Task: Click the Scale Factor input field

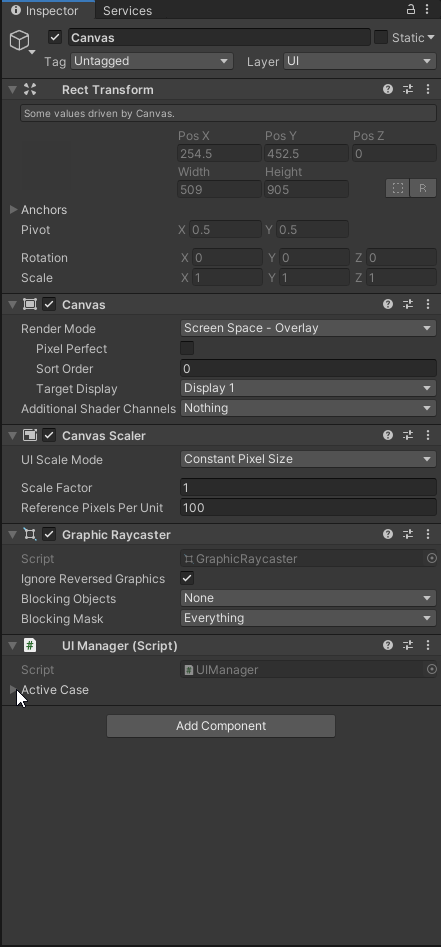Action: click(x=308, y=487)
